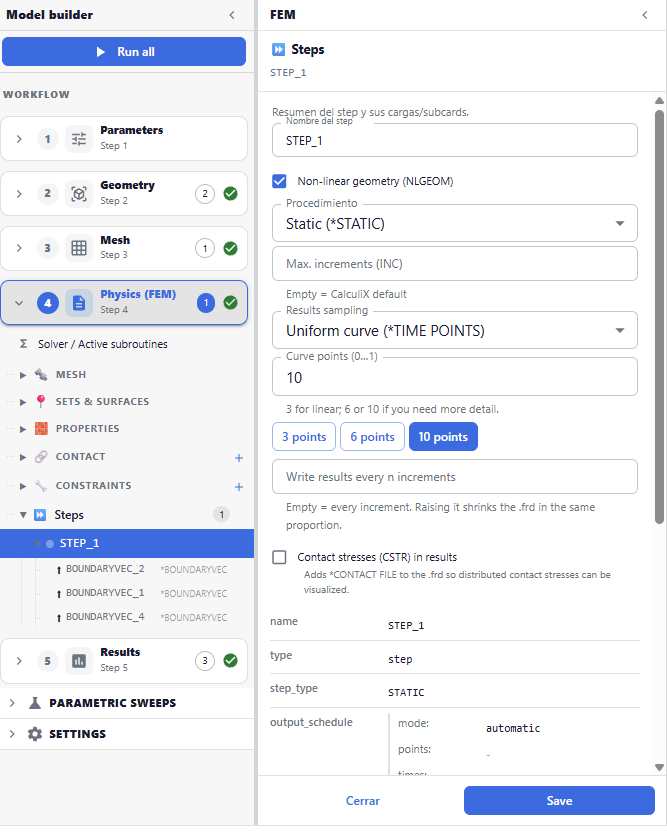Expand the PARAMETRIC SWEEPS section
This screenshot has height=832, width=667.
click(12, 703)
